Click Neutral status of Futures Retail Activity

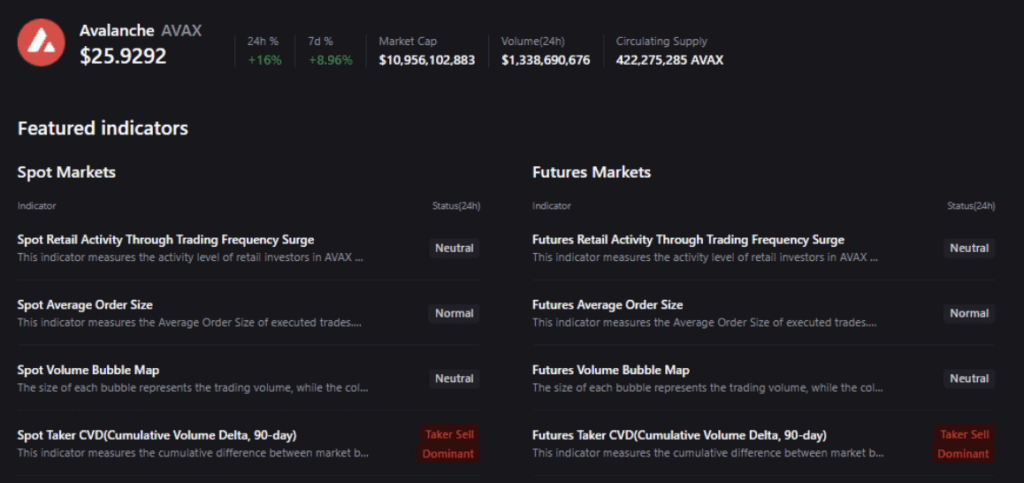(x=969, y=248)
